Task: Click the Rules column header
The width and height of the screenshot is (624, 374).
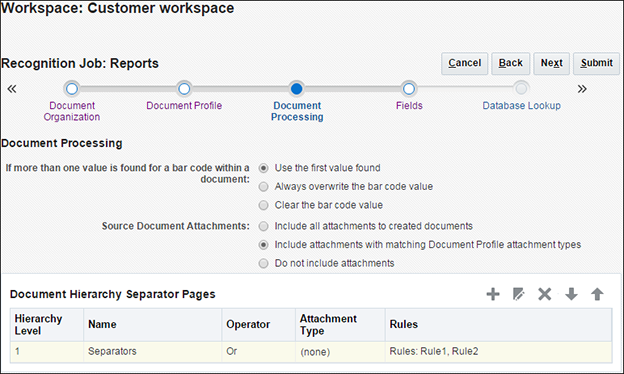Action: [498, 325]
